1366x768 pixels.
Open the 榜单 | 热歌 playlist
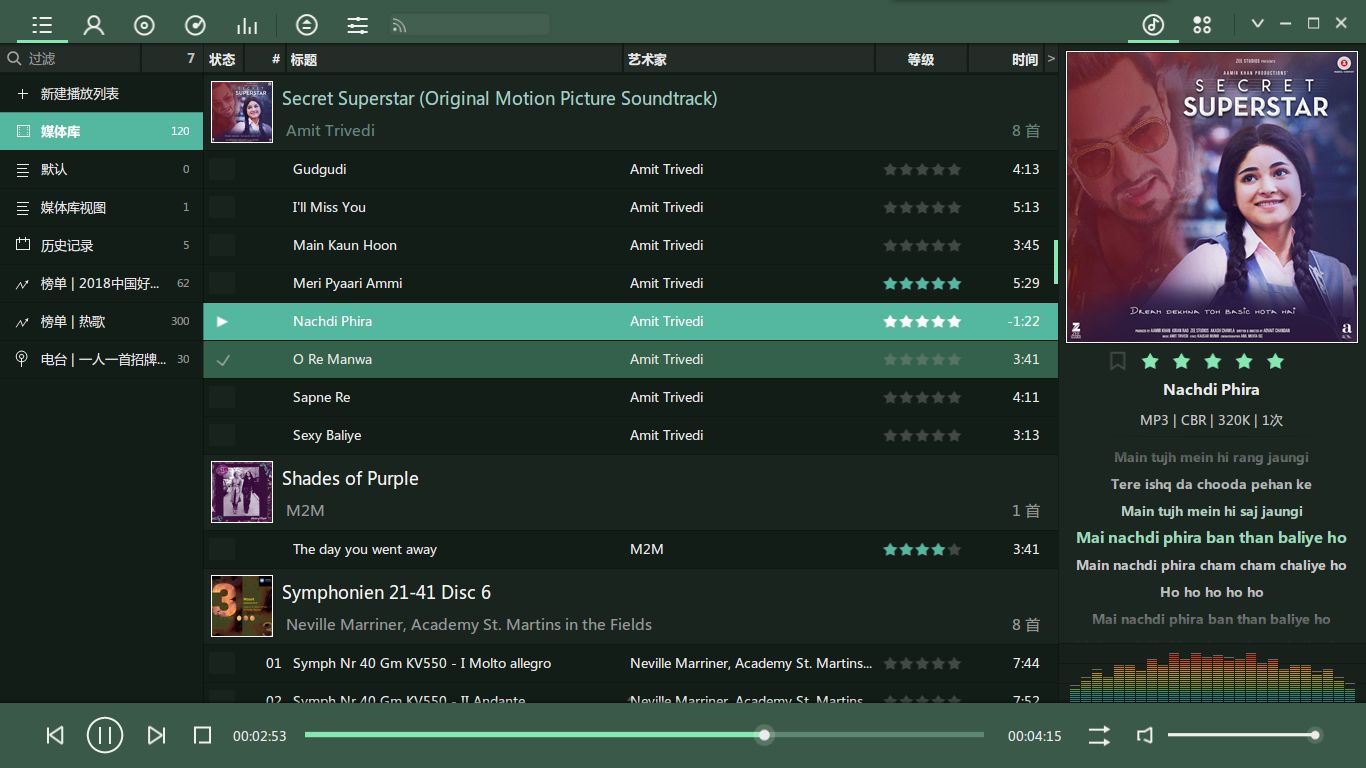[x=73, y=322]
